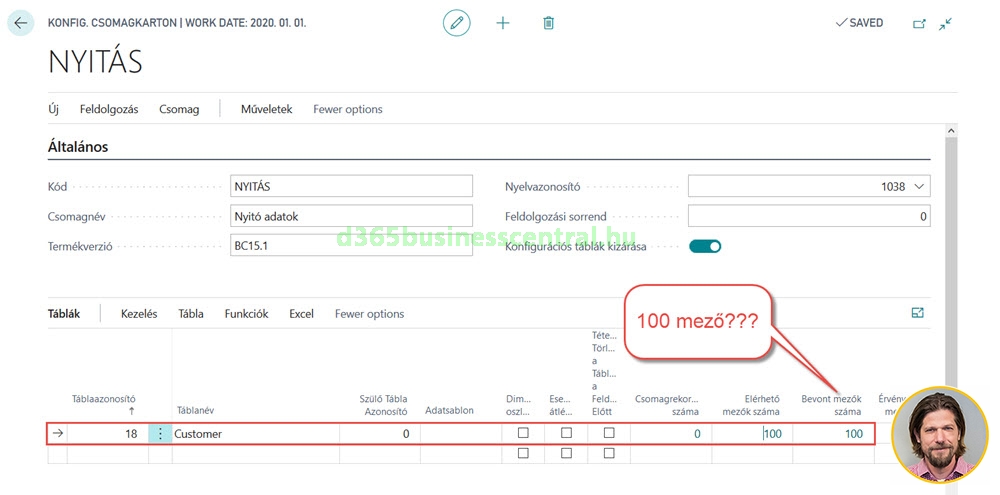1000x495 pixels.
Task: Click the trash delete icon
Action: coord(548,22)
